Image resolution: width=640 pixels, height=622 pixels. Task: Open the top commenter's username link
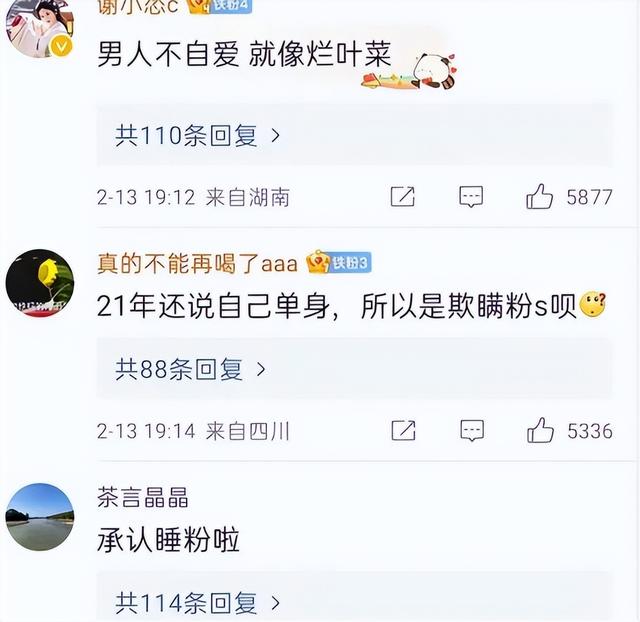138,7
